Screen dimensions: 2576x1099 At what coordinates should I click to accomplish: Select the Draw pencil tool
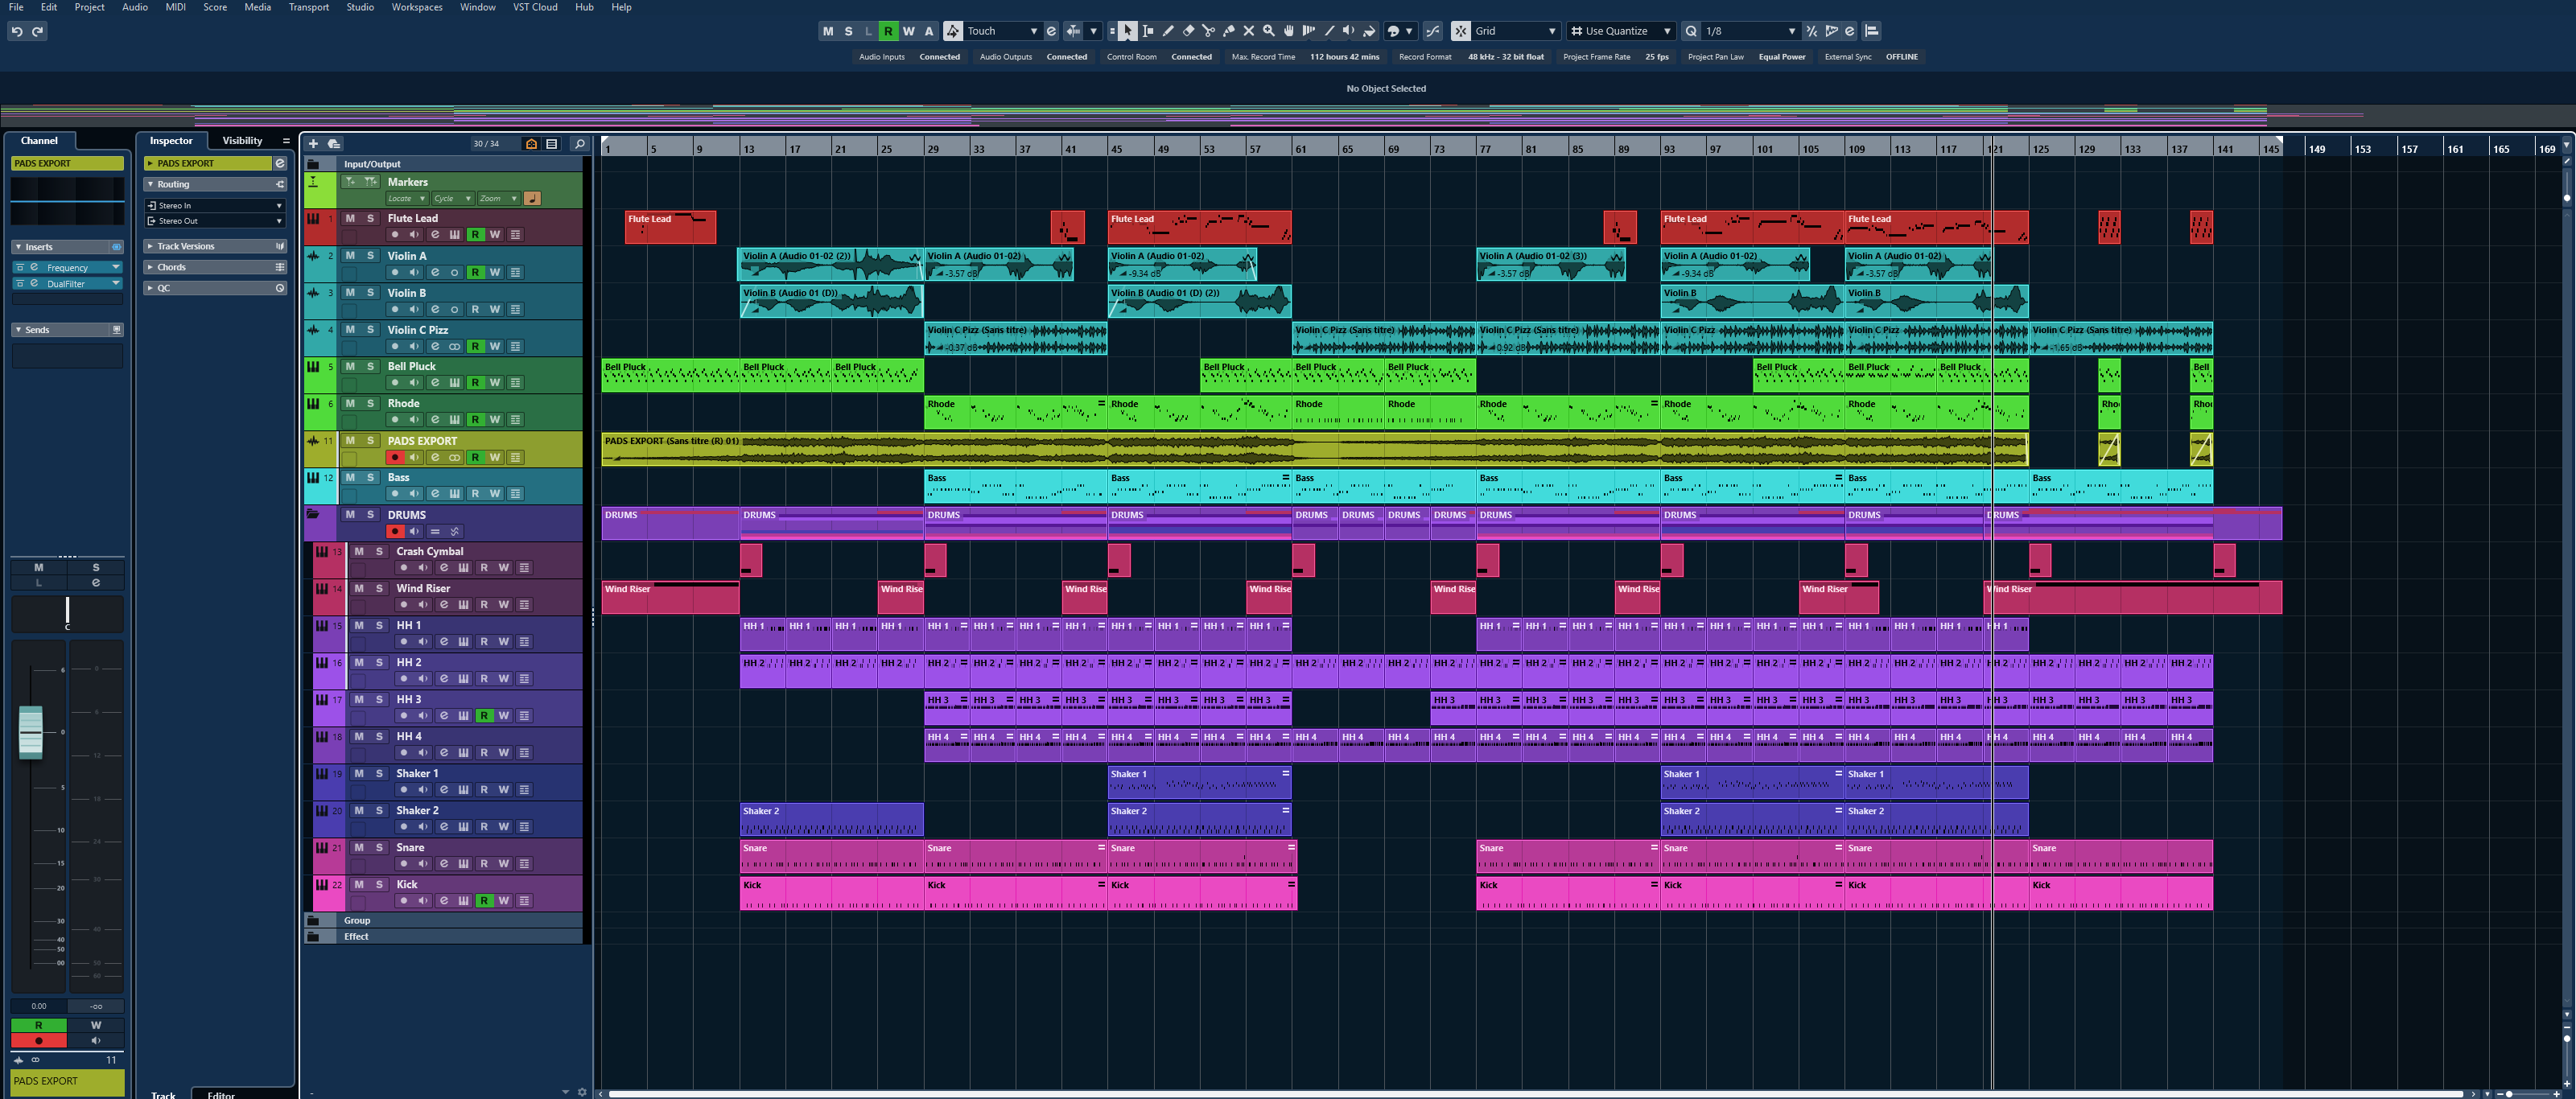(1167, 31)
